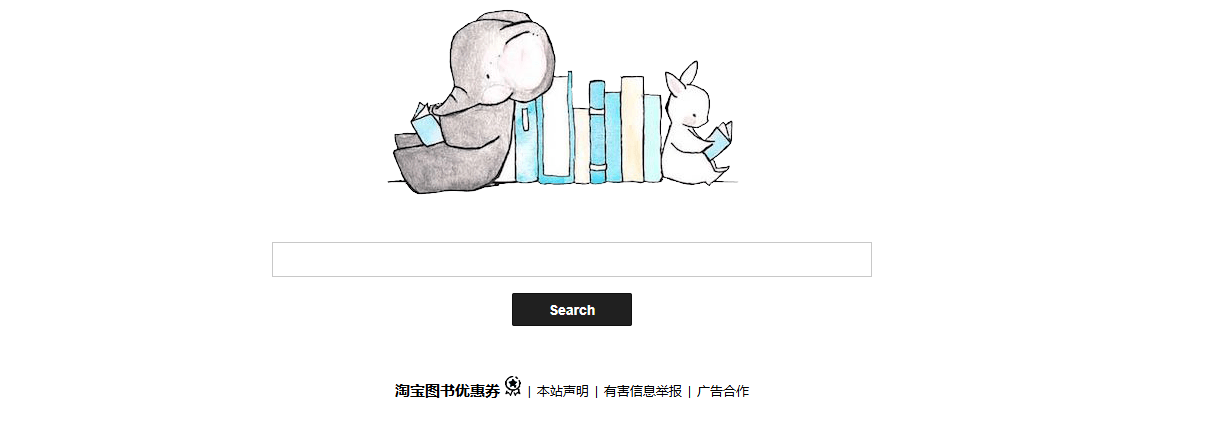Open the 本站声明 link
Viewport: 1217px width, 448px height.
[x=563, y=391]
